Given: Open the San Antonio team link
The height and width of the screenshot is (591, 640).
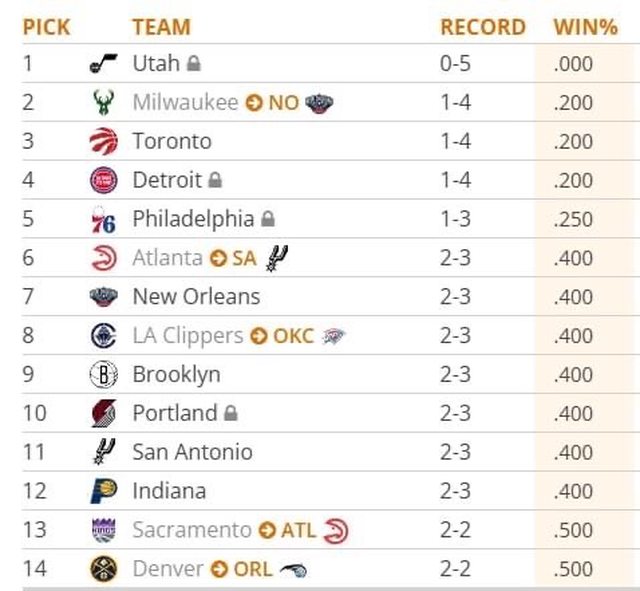Looking at the screenshot, I should click(192, 452).
